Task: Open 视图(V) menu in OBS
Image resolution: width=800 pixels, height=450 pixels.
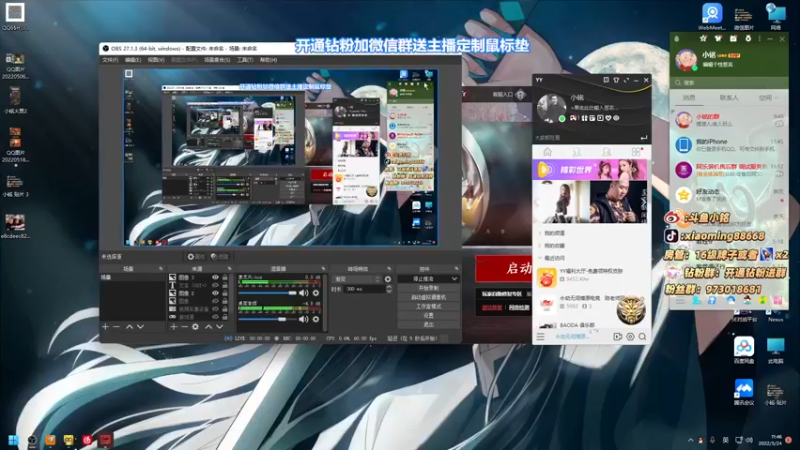Action: [x=156, y=60]
